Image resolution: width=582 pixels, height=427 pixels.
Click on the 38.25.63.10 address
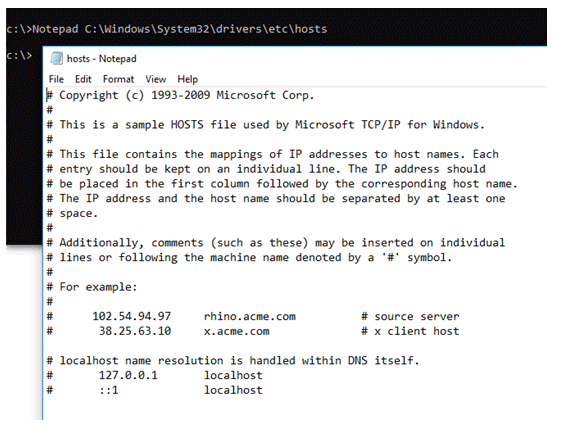(135, 331)
